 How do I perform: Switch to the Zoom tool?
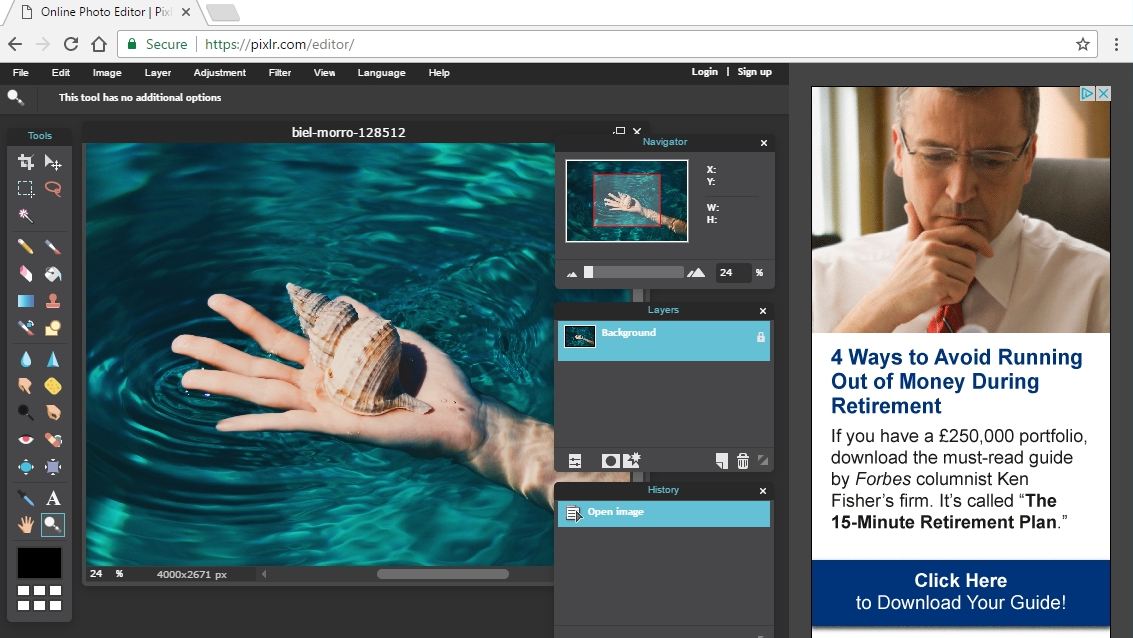(x=53, y=524)
